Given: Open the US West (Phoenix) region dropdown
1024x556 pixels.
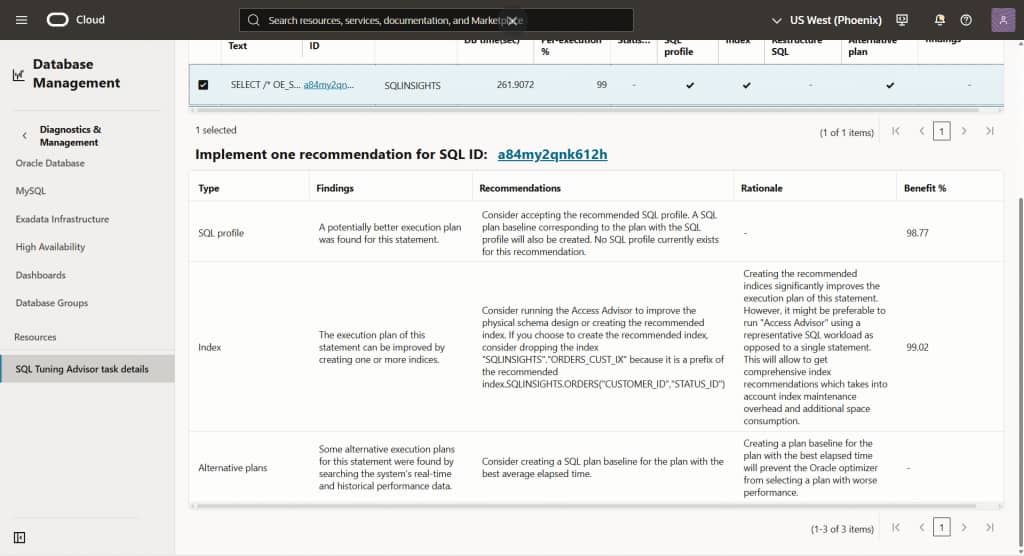Looking at the screenshot, I should (x=826, y=20).
